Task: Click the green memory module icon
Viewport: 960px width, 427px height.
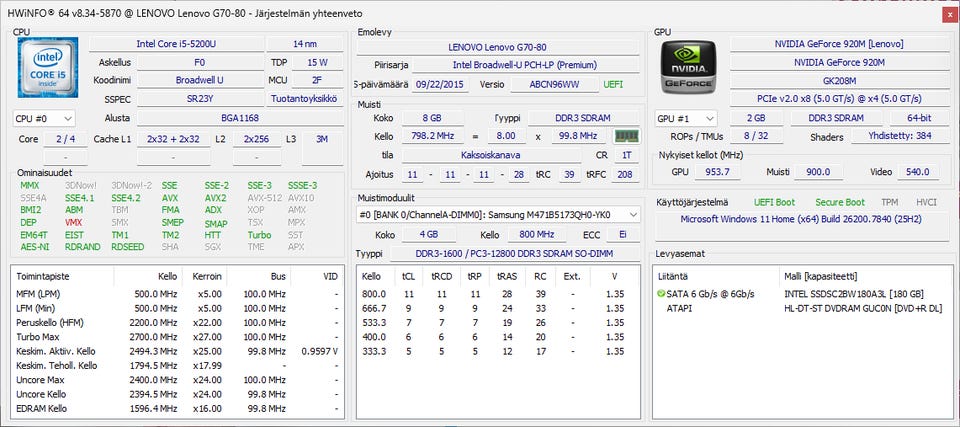Action: coord(626,136)
